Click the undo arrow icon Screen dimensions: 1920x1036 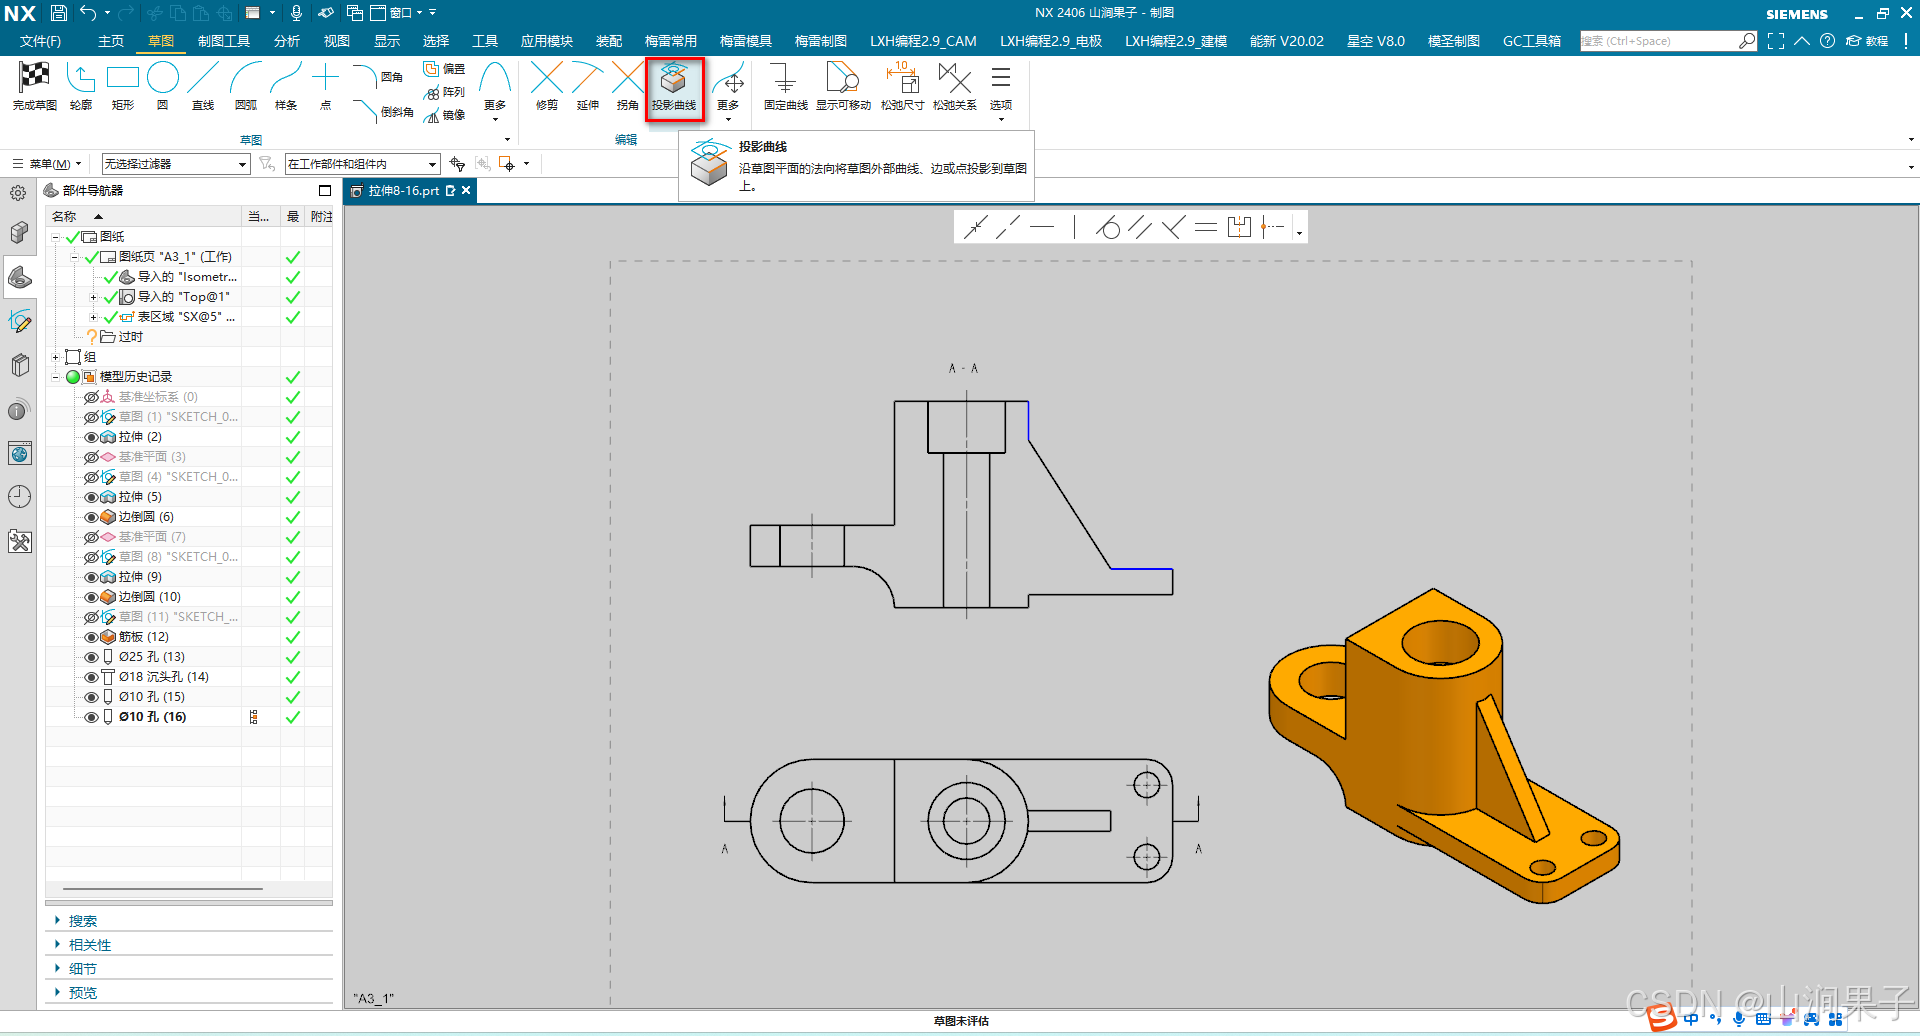pos(88,13)
